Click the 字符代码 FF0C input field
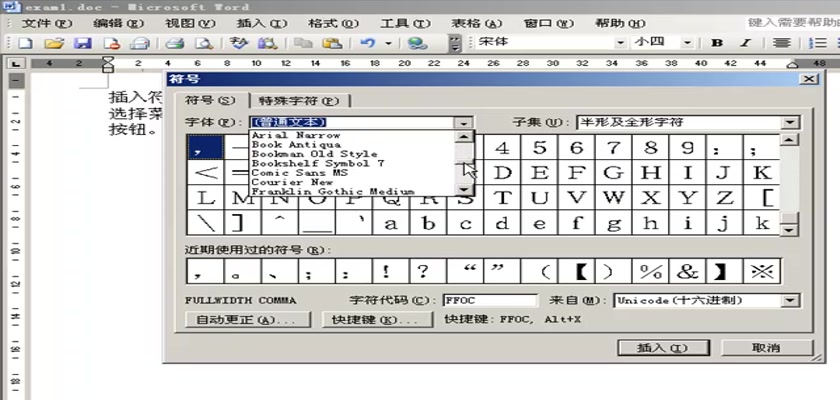The width and height of the screenshot is (840, 400). (490, 300)
